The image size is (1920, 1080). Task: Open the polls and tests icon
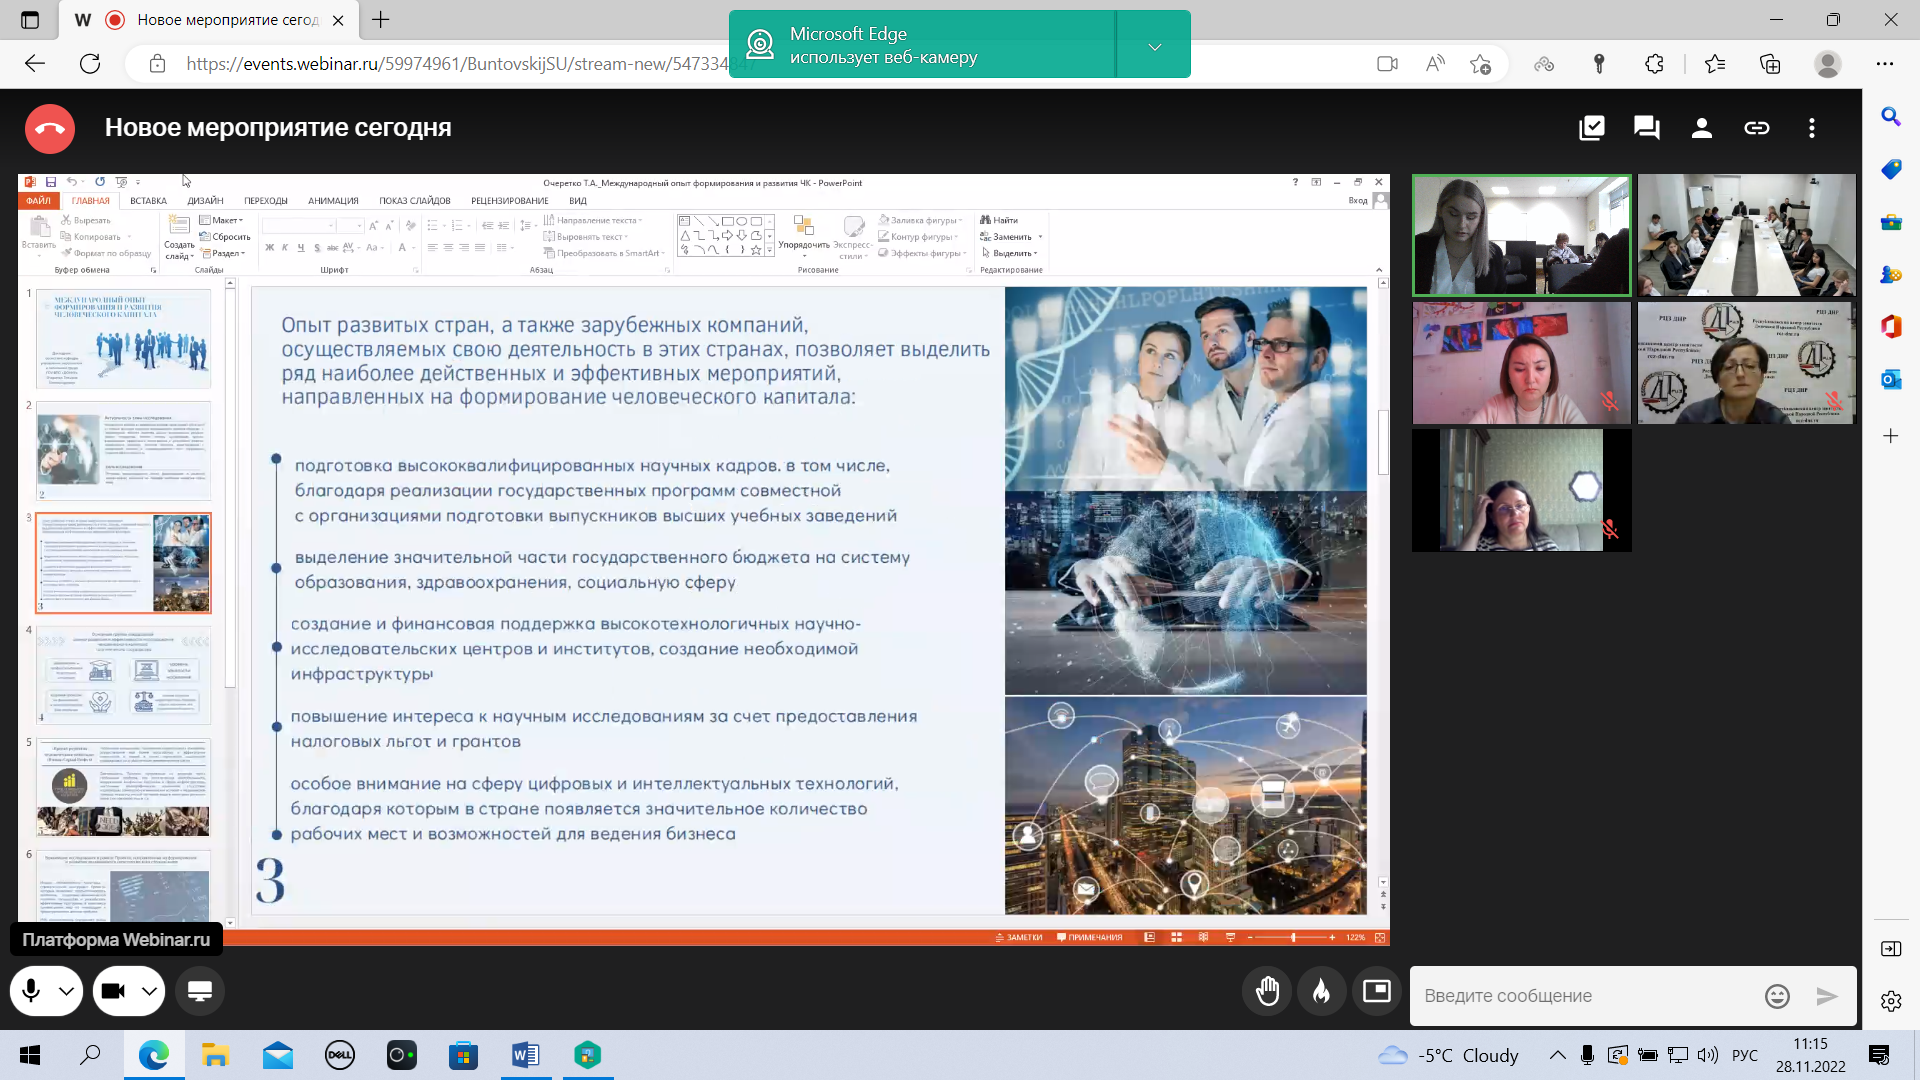(1591, 128)
